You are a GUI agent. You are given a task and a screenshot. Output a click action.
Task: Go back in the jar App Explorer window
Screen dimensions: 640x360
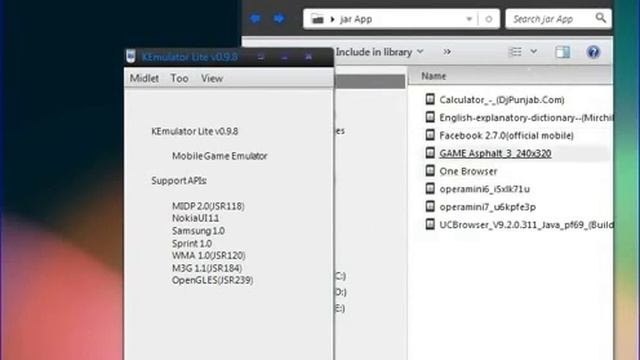pyautogui.click(x=256, y=19)
